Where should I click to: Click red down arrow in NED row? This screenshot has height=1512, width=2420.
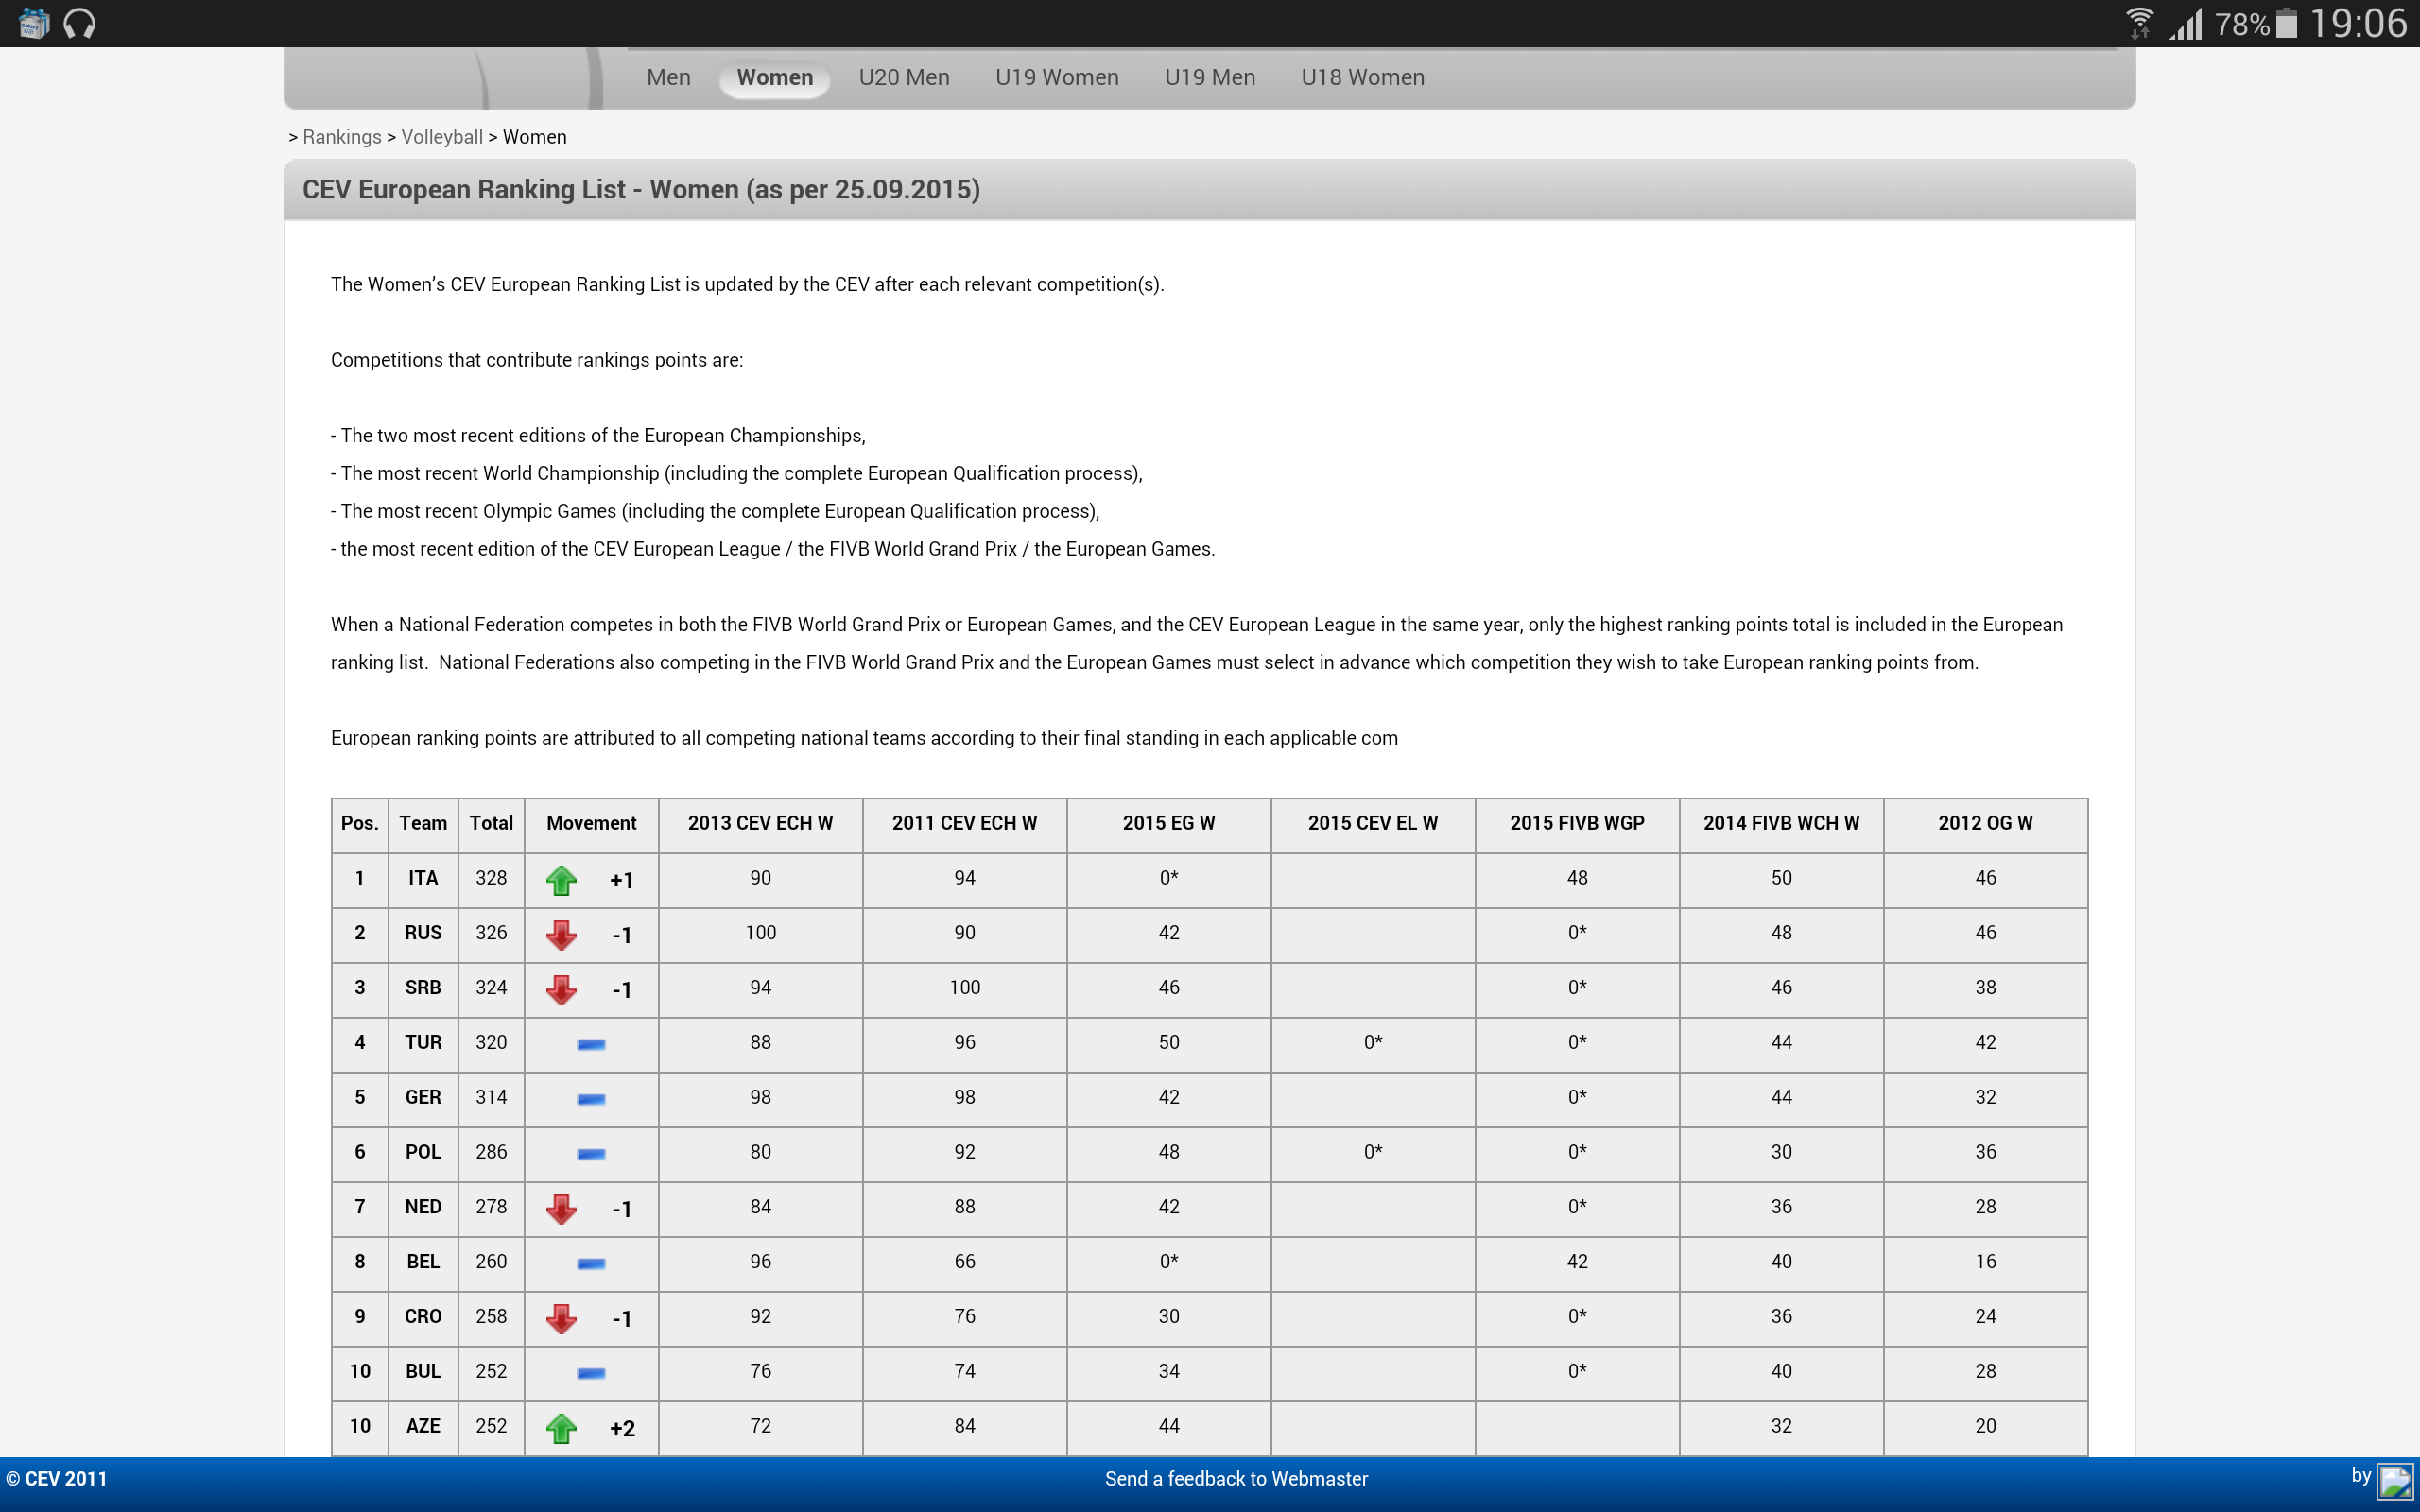point(561,1209)
